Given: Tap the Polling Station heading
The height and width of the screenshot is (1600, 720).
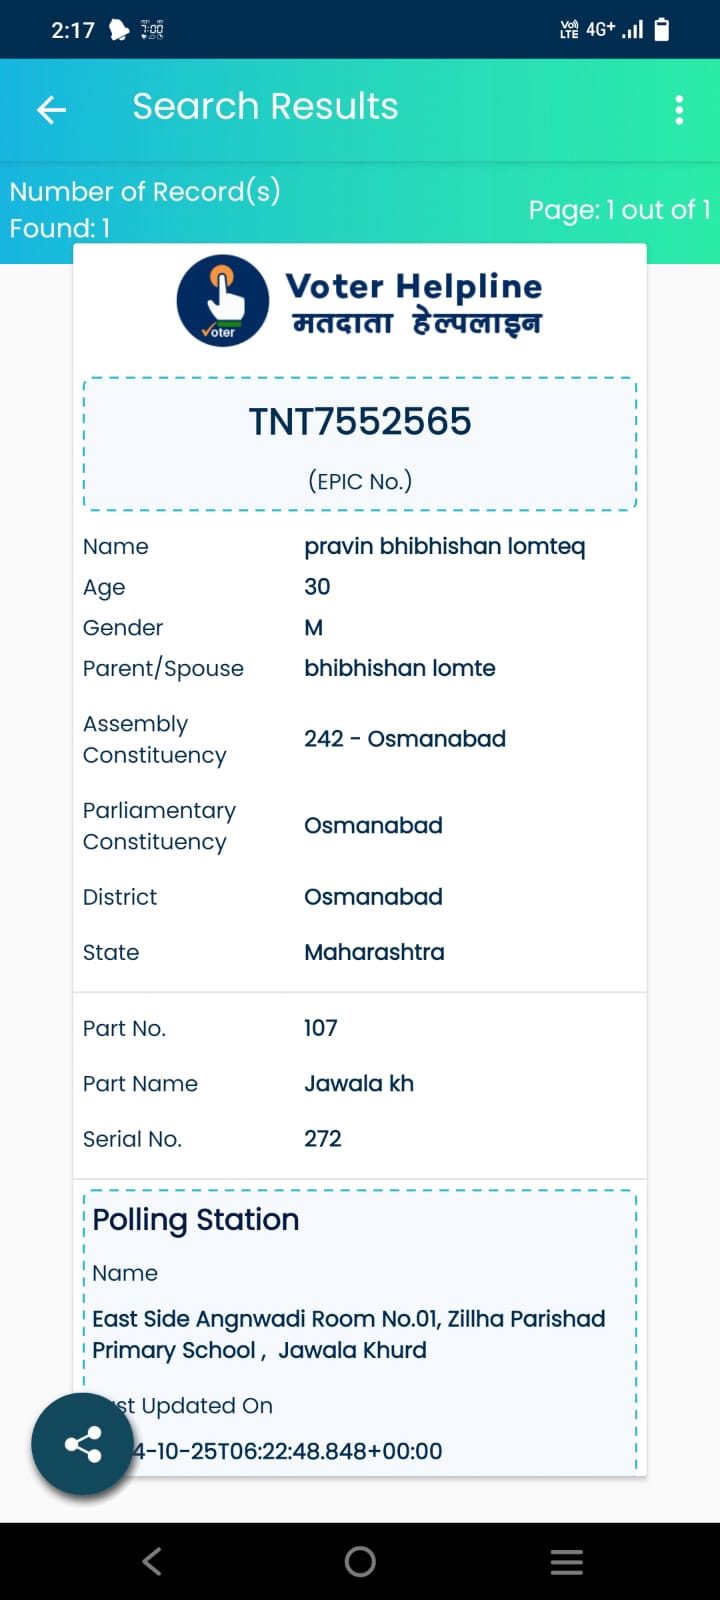Looking at the screenshot, I should pyautogui.click(x=196, y=1220).
